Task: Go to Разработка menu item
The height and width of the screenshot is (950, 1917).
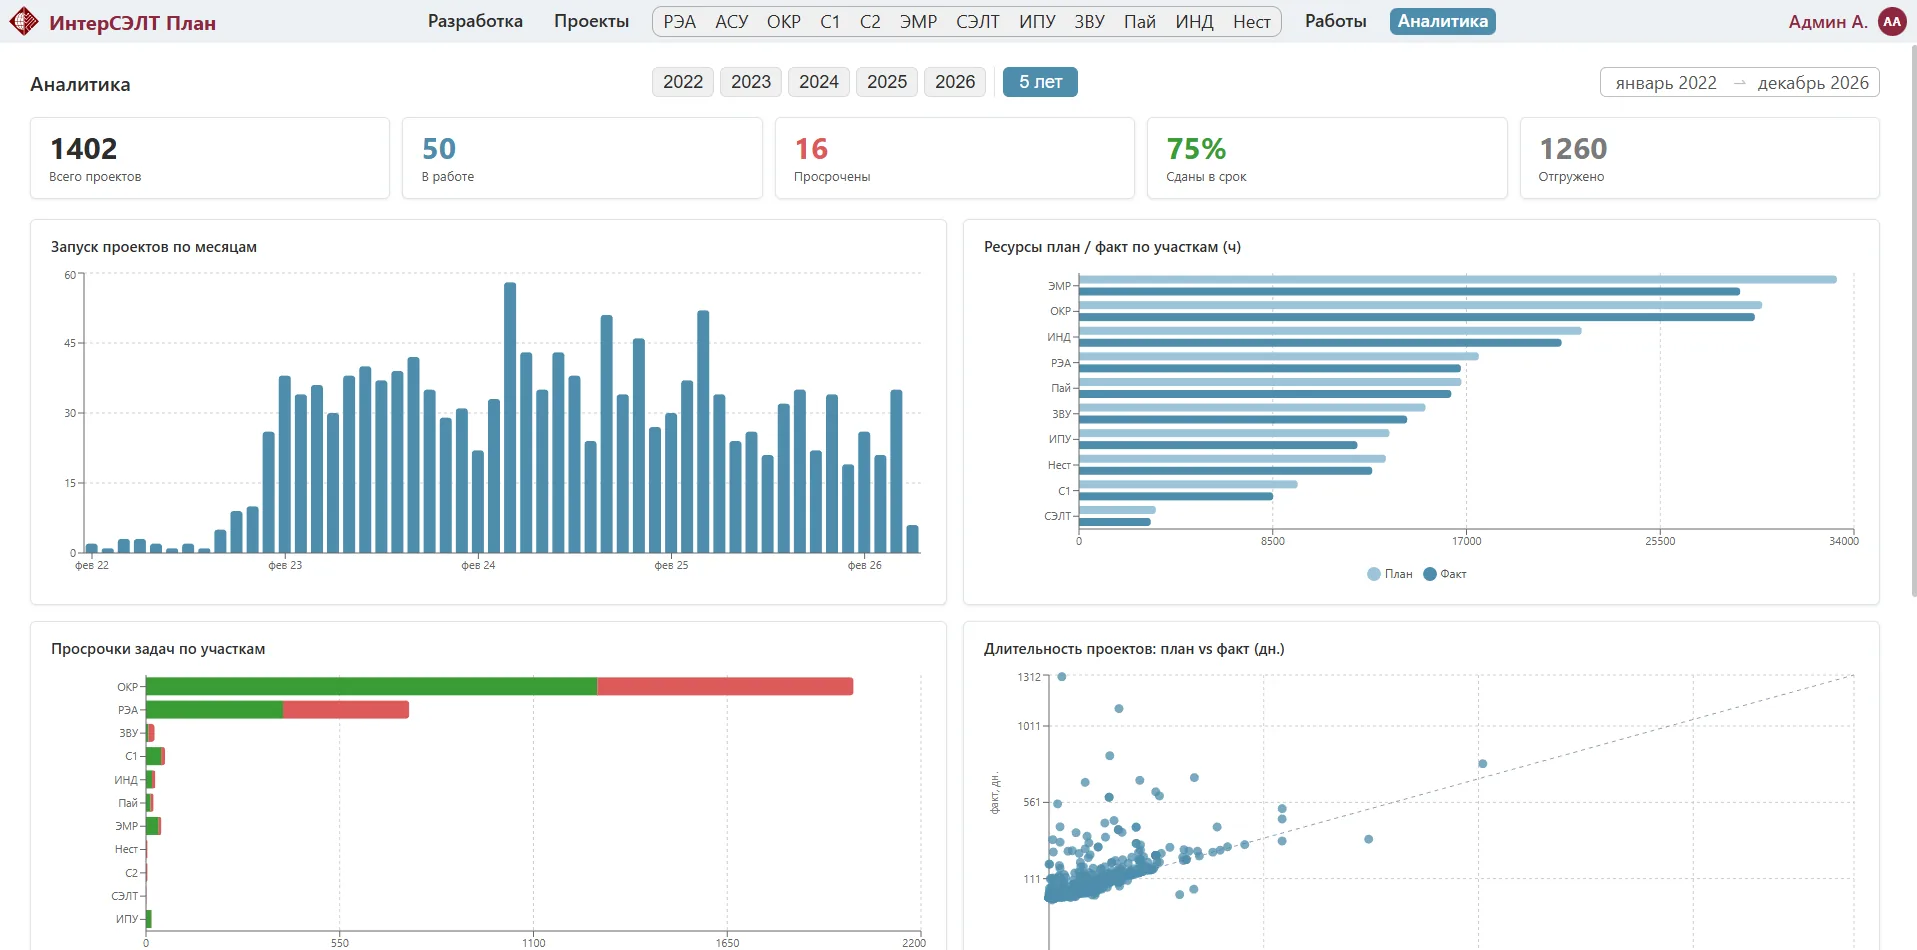Action: coord(475,21)
